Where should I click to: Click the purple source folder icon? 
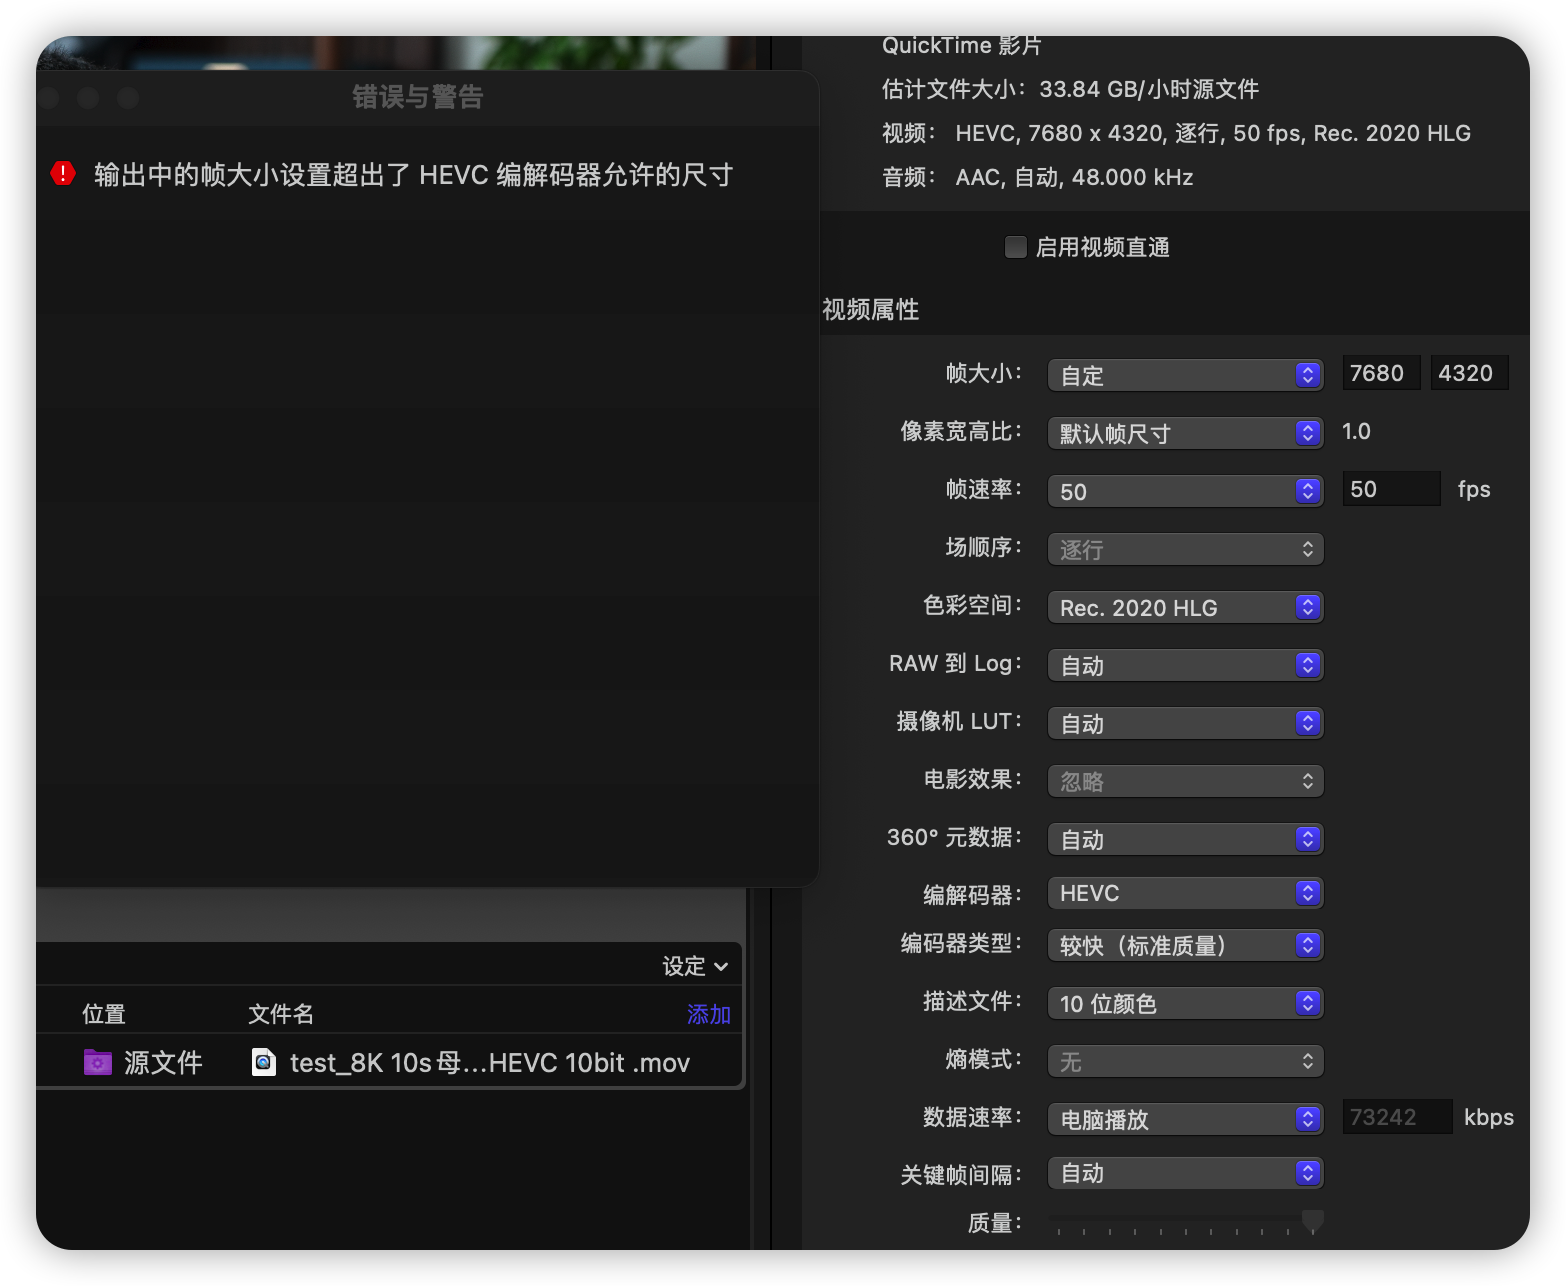click(97, 1062)
